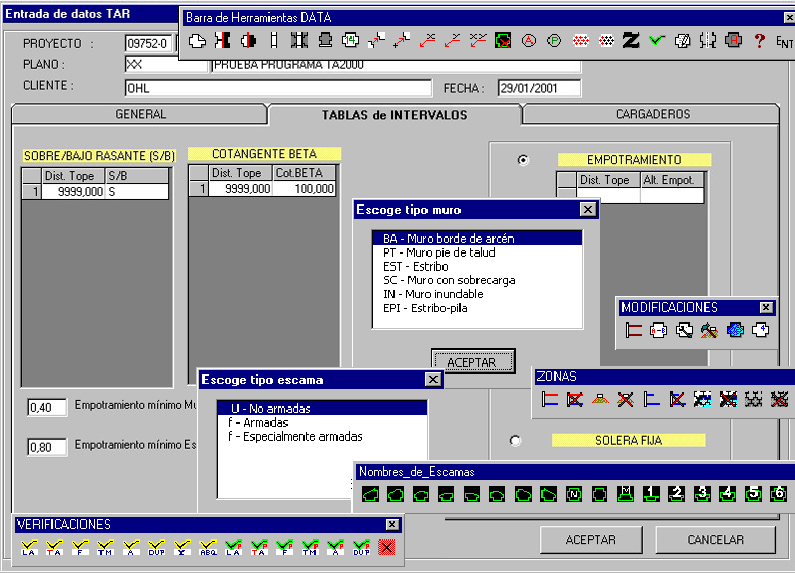
Task: Select 'f - Armadas' scale type
Action: click(x=322, y=422)
